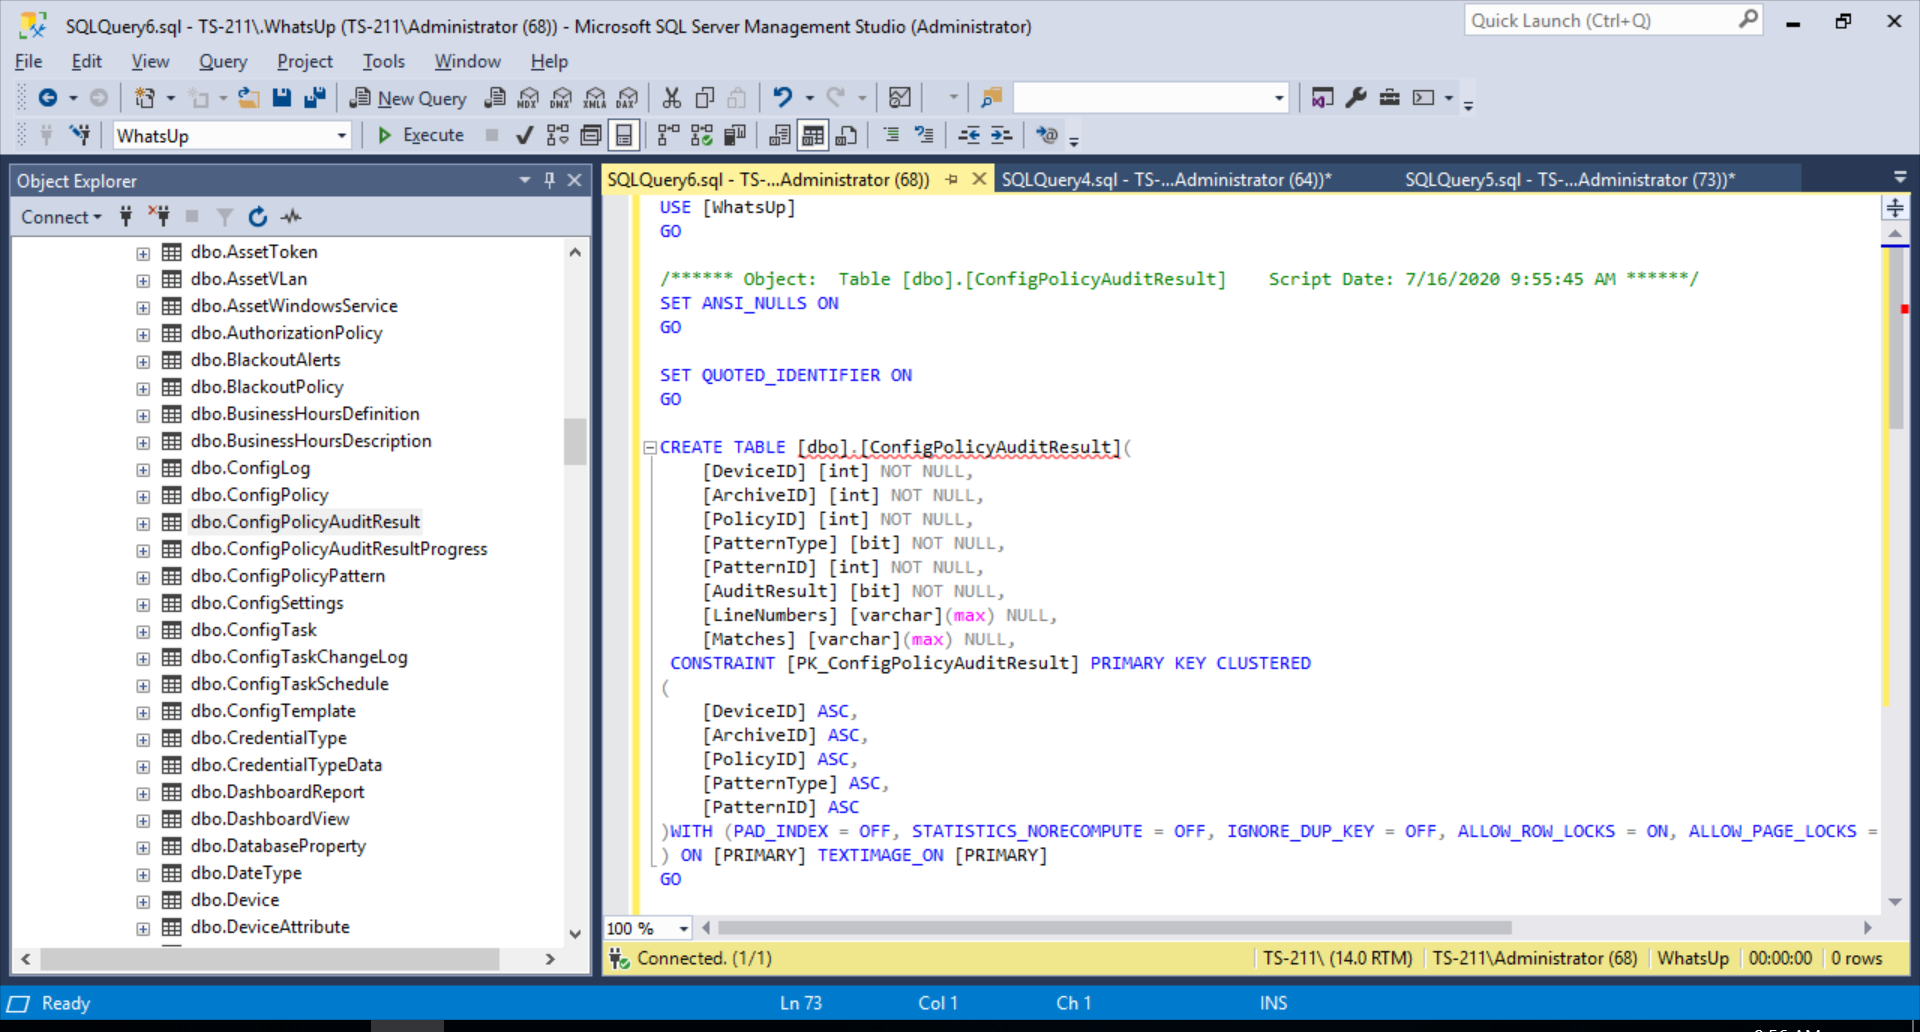
Task: Click the Connect button in Object Explorer
Action: [58, 216]
